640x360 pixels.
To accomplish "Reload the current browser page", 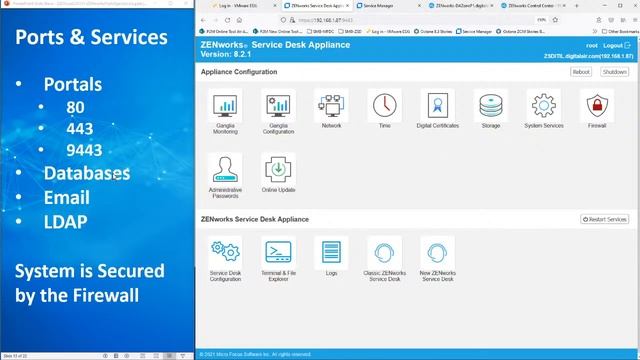I will (227, 20).
